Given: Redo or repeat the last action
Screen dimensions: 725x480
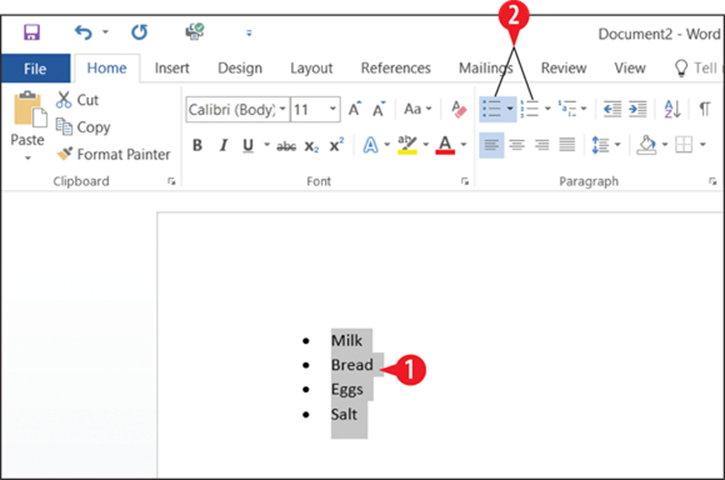Looking at the screenshot, I should point(139,32).
